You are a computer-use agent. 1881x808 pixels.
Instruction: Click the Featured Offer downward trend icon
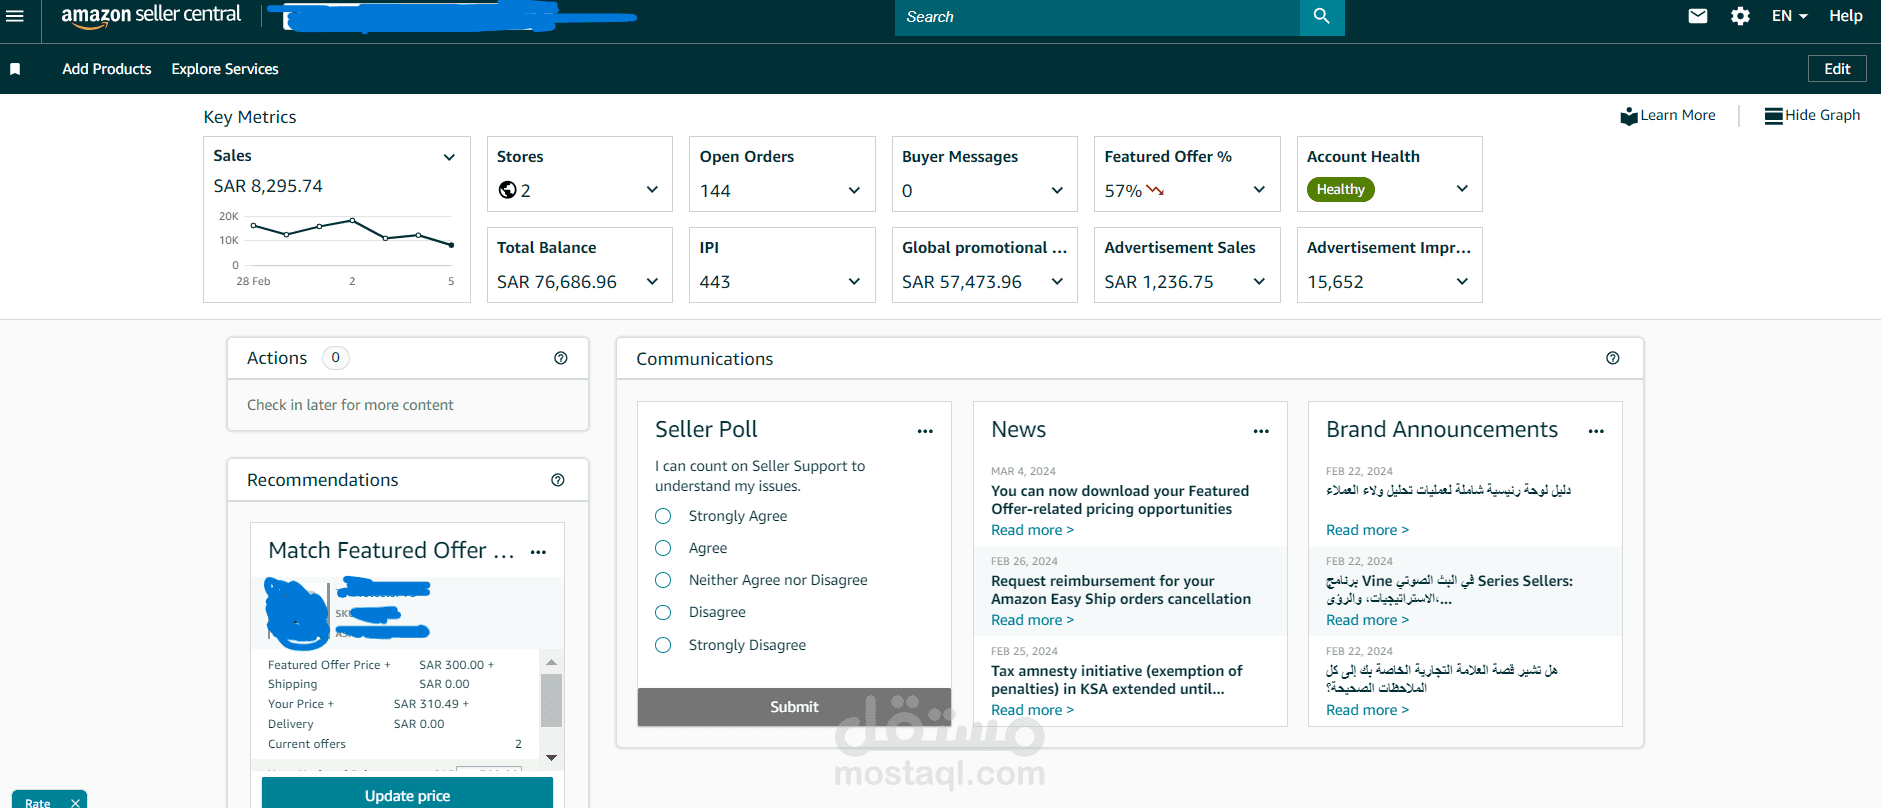coord(1155,190)
